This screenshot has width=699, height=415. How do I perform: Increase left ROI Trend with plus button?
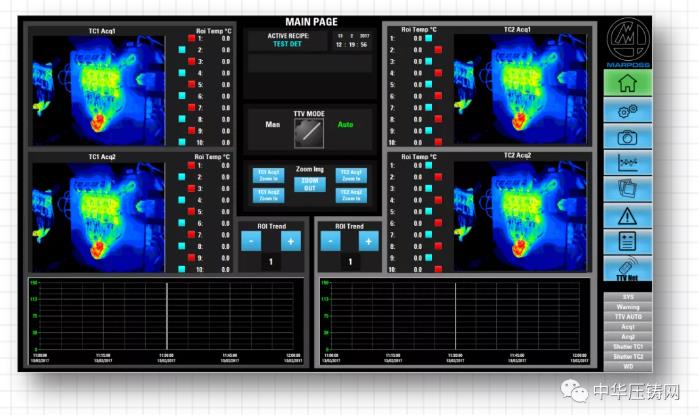(289, 241)
